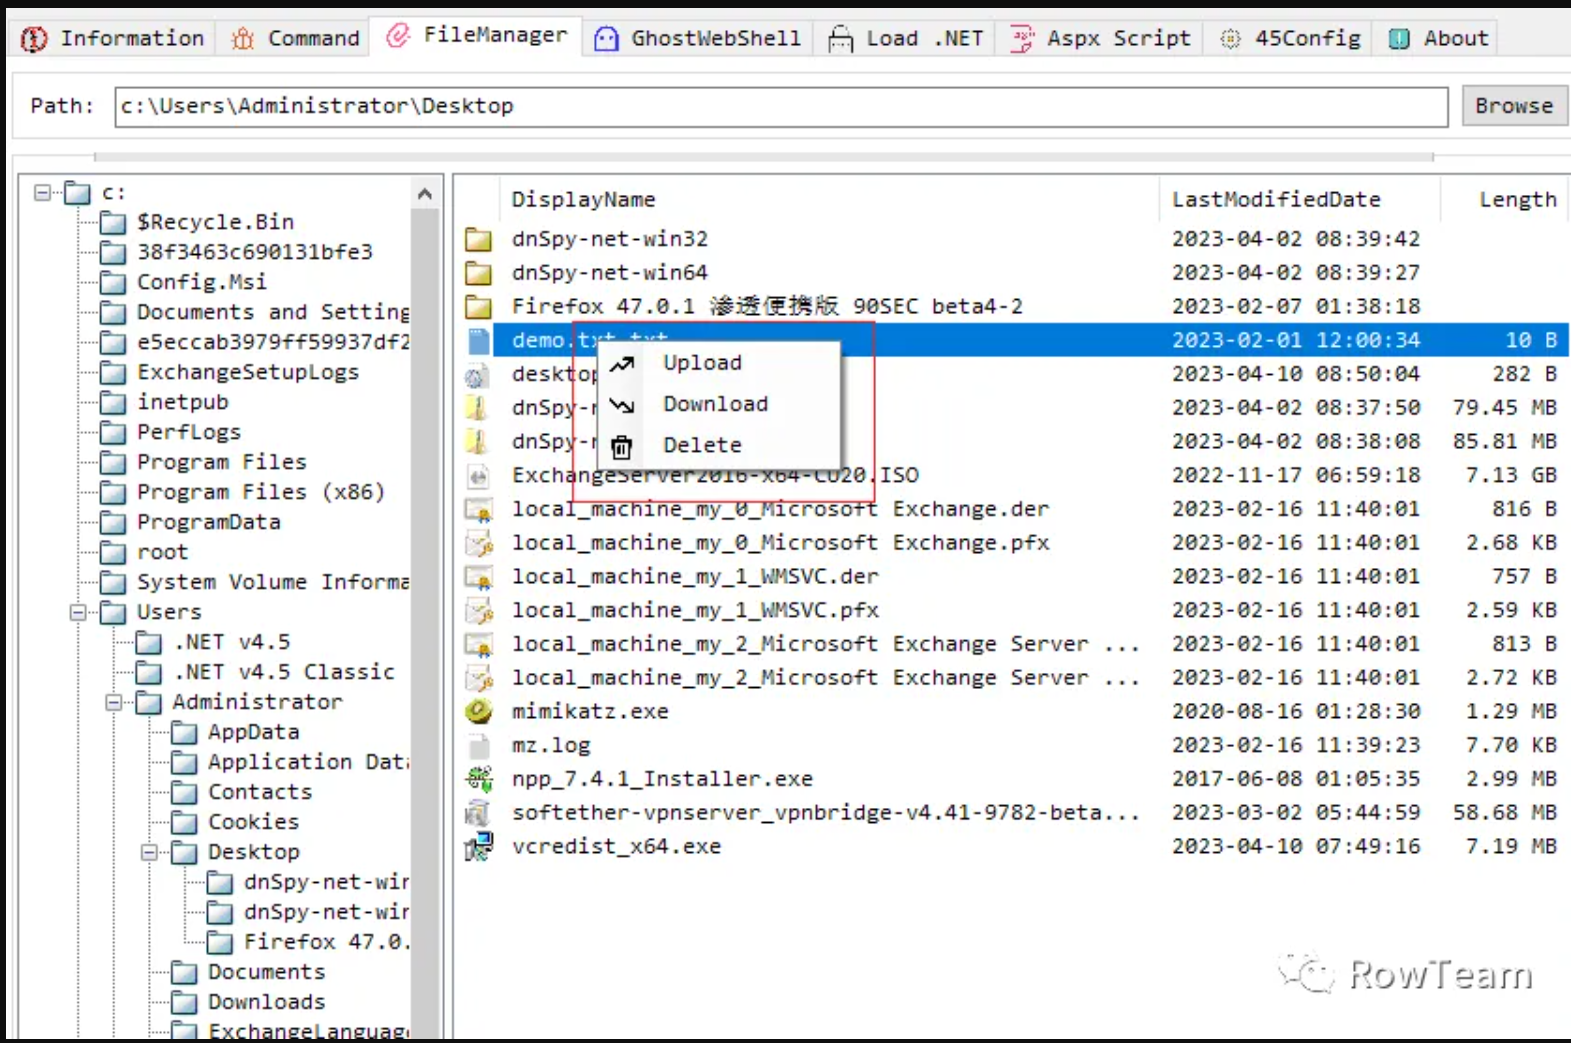This screenshot has width=1571, height=1043.
Task: Click the mimikatz.exe kiwi icon
Action: pos(479,711)
